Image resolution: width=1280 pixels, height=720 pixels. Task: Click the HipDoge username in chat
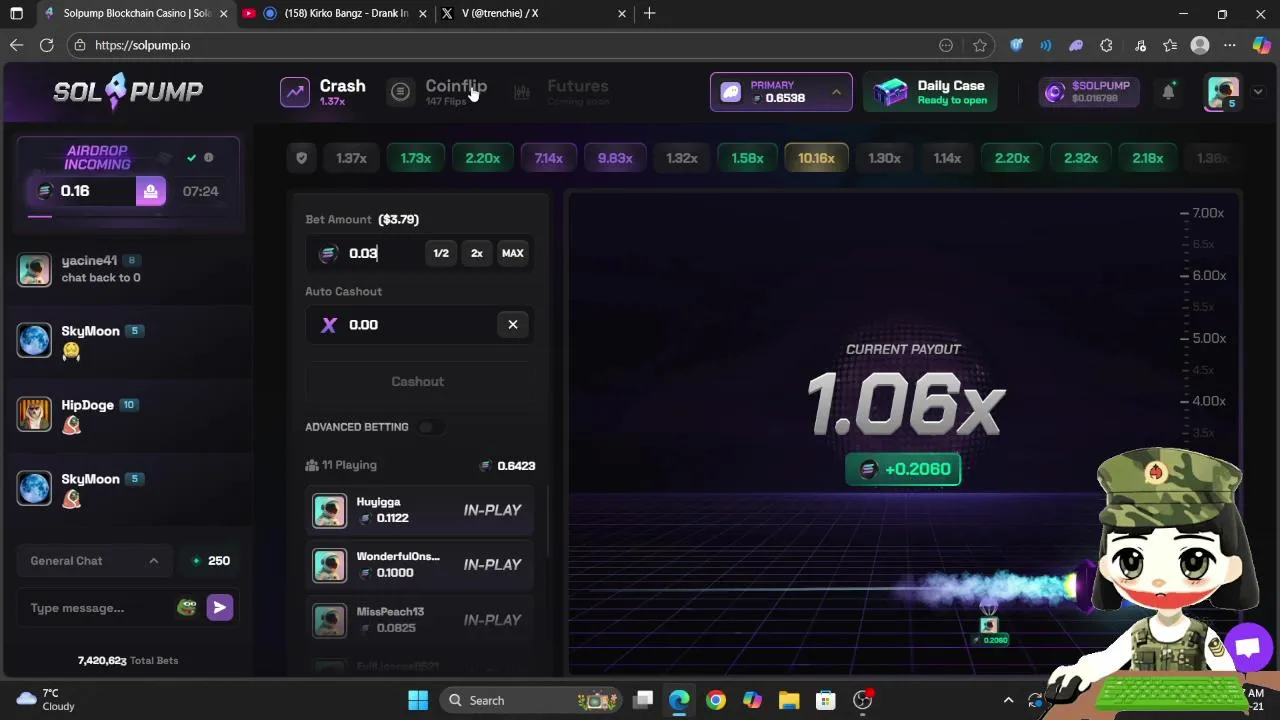click(x=88, y=405)
